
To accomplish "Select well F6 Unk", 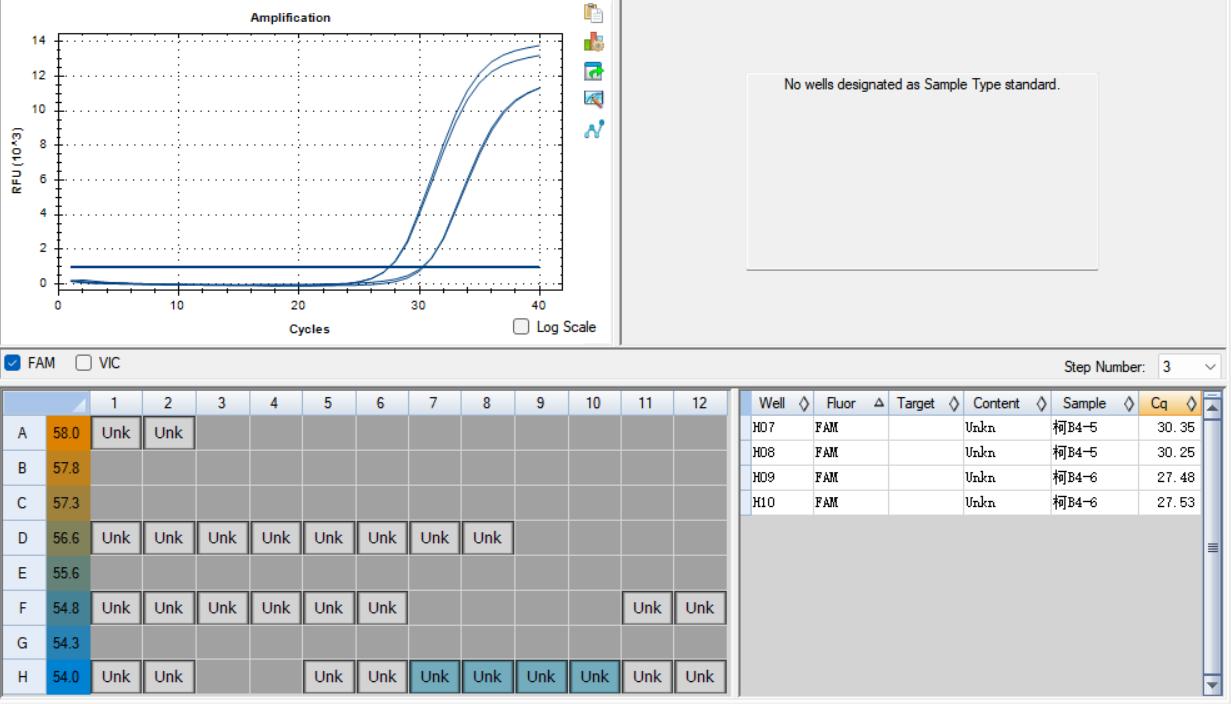I will point(381,607).
